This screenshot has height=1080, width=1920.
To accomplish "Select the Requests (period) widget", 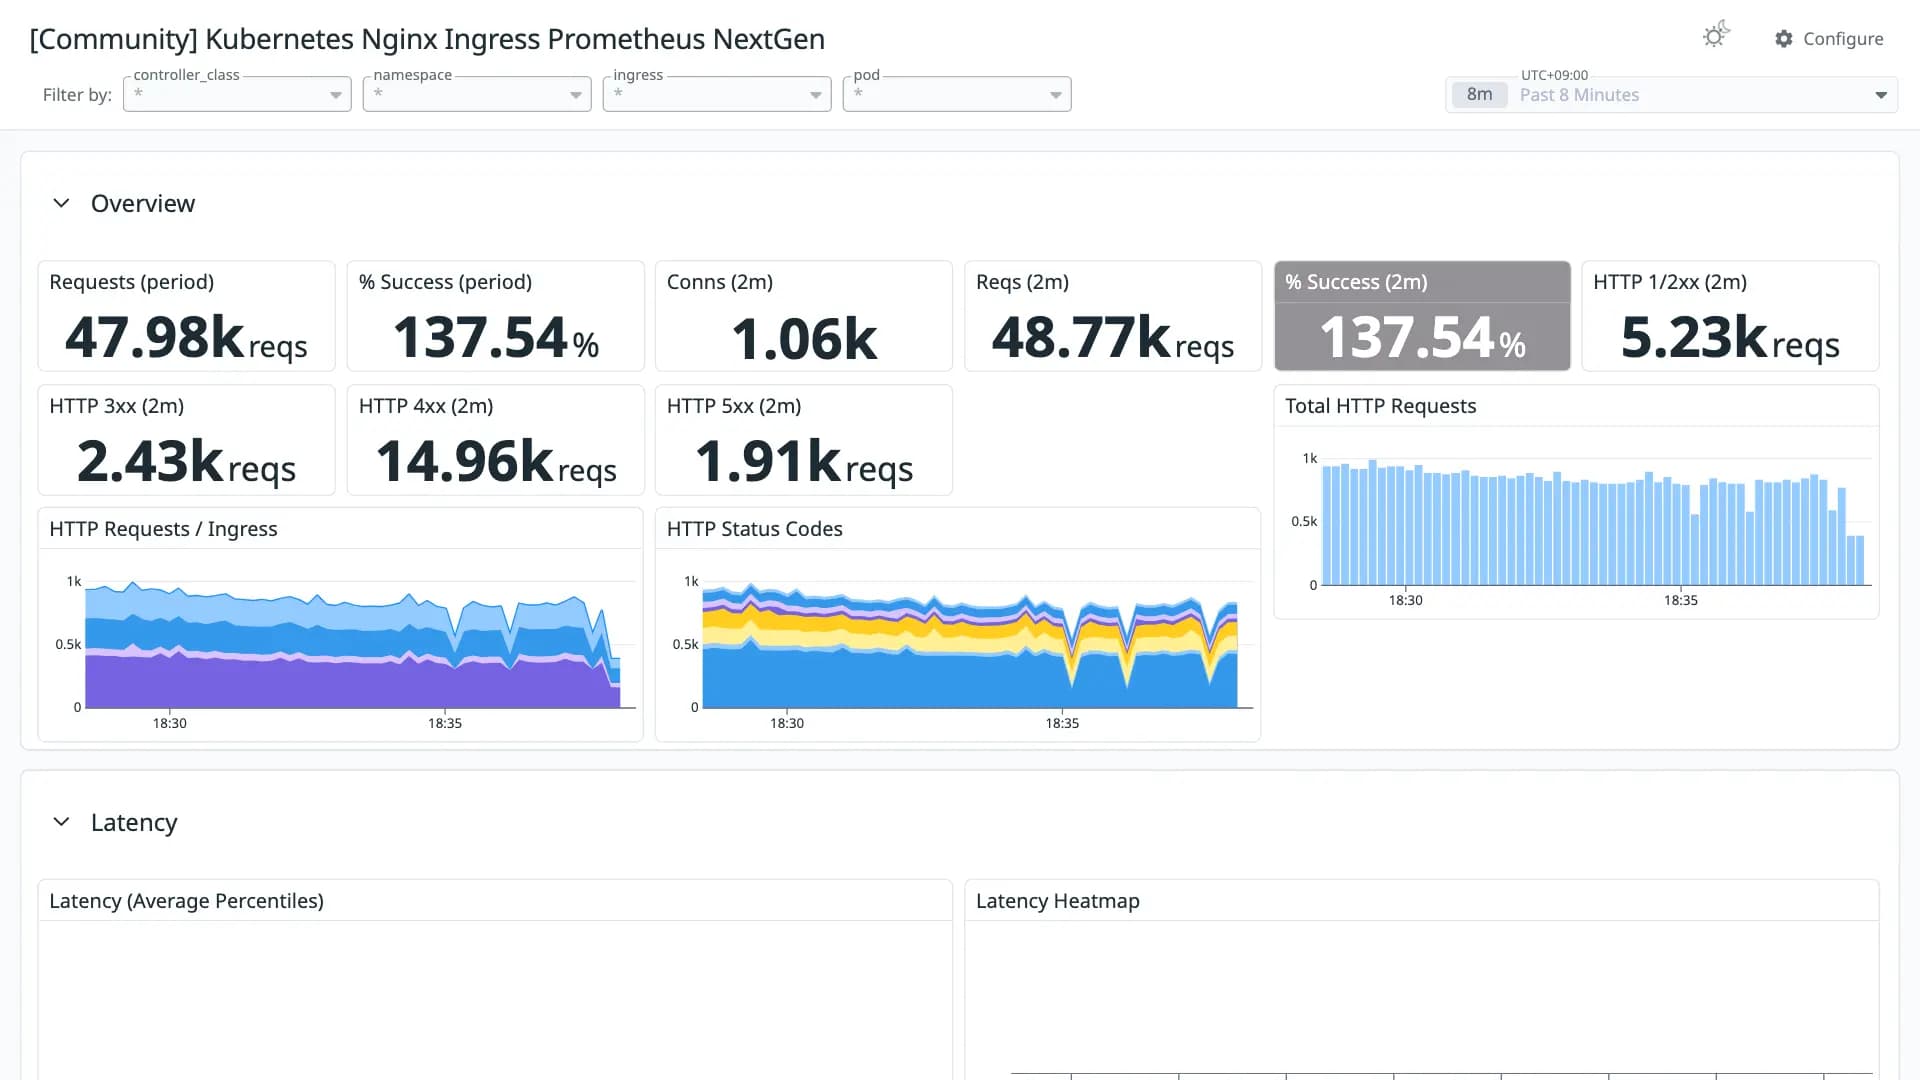I will 186,316.
